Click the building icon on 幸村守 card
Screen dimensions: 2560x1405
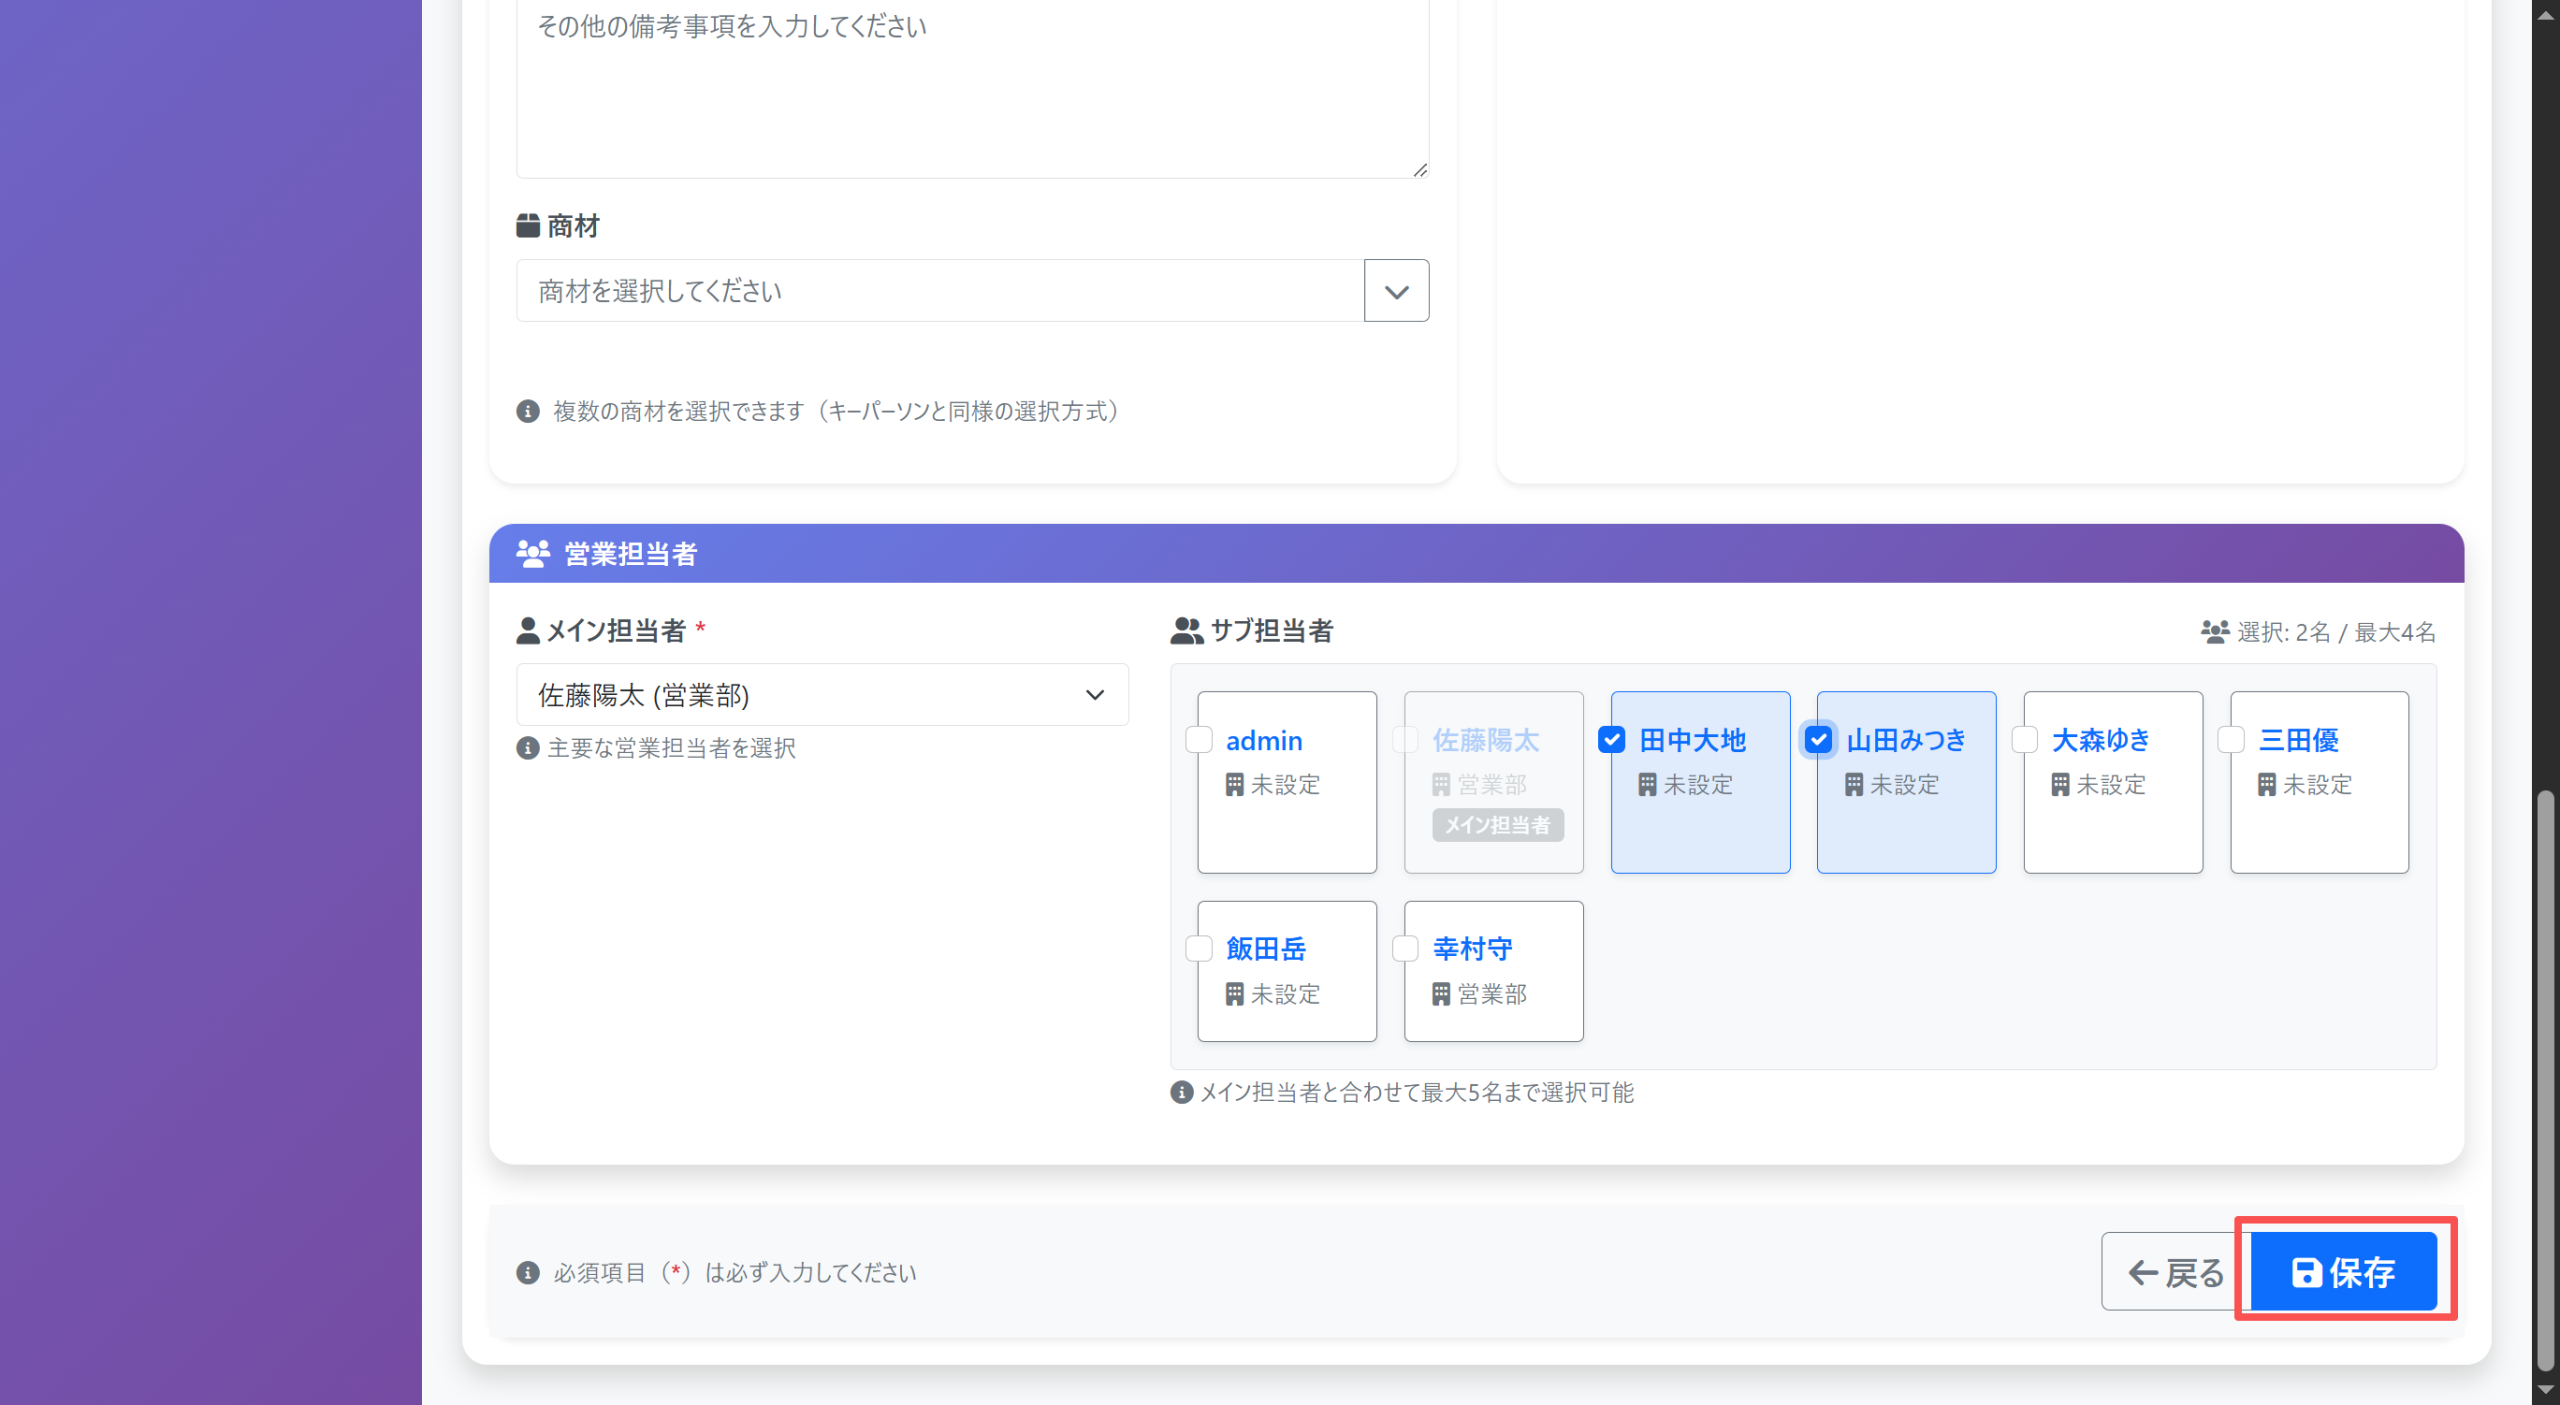(x=1441, y=994)
